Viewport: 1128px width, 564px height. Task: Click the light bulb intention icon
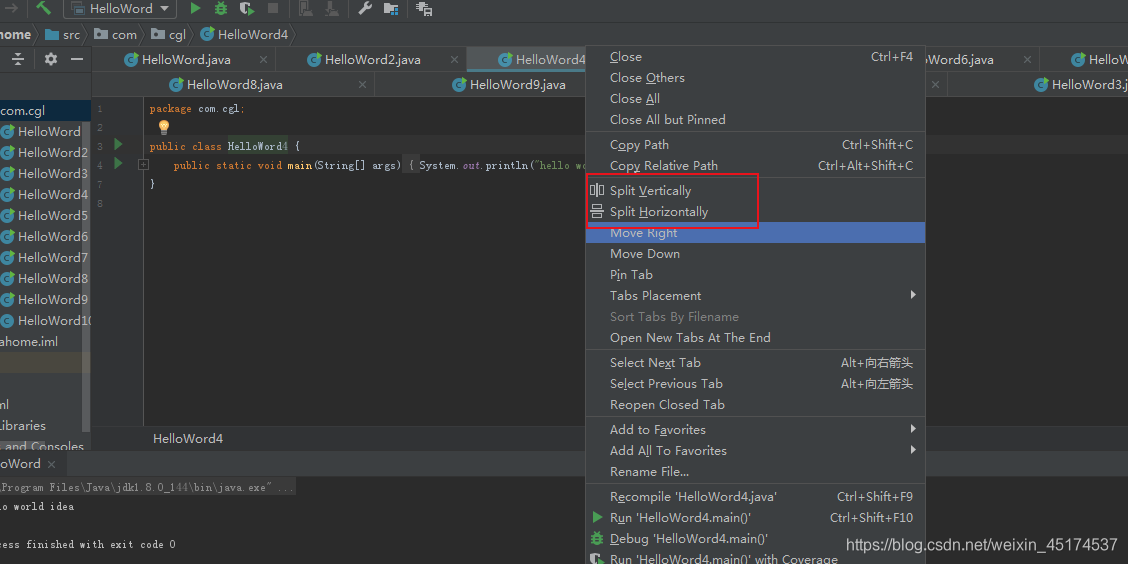[163, 127]
